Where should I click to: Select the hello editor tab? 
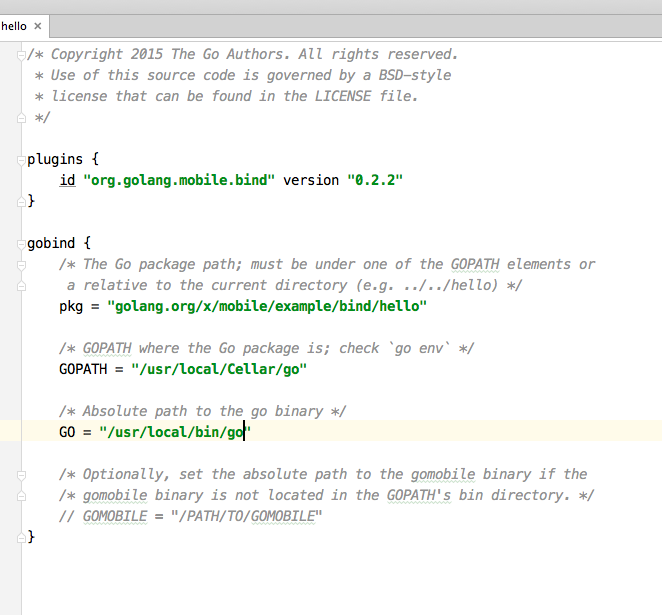(14, 26)
